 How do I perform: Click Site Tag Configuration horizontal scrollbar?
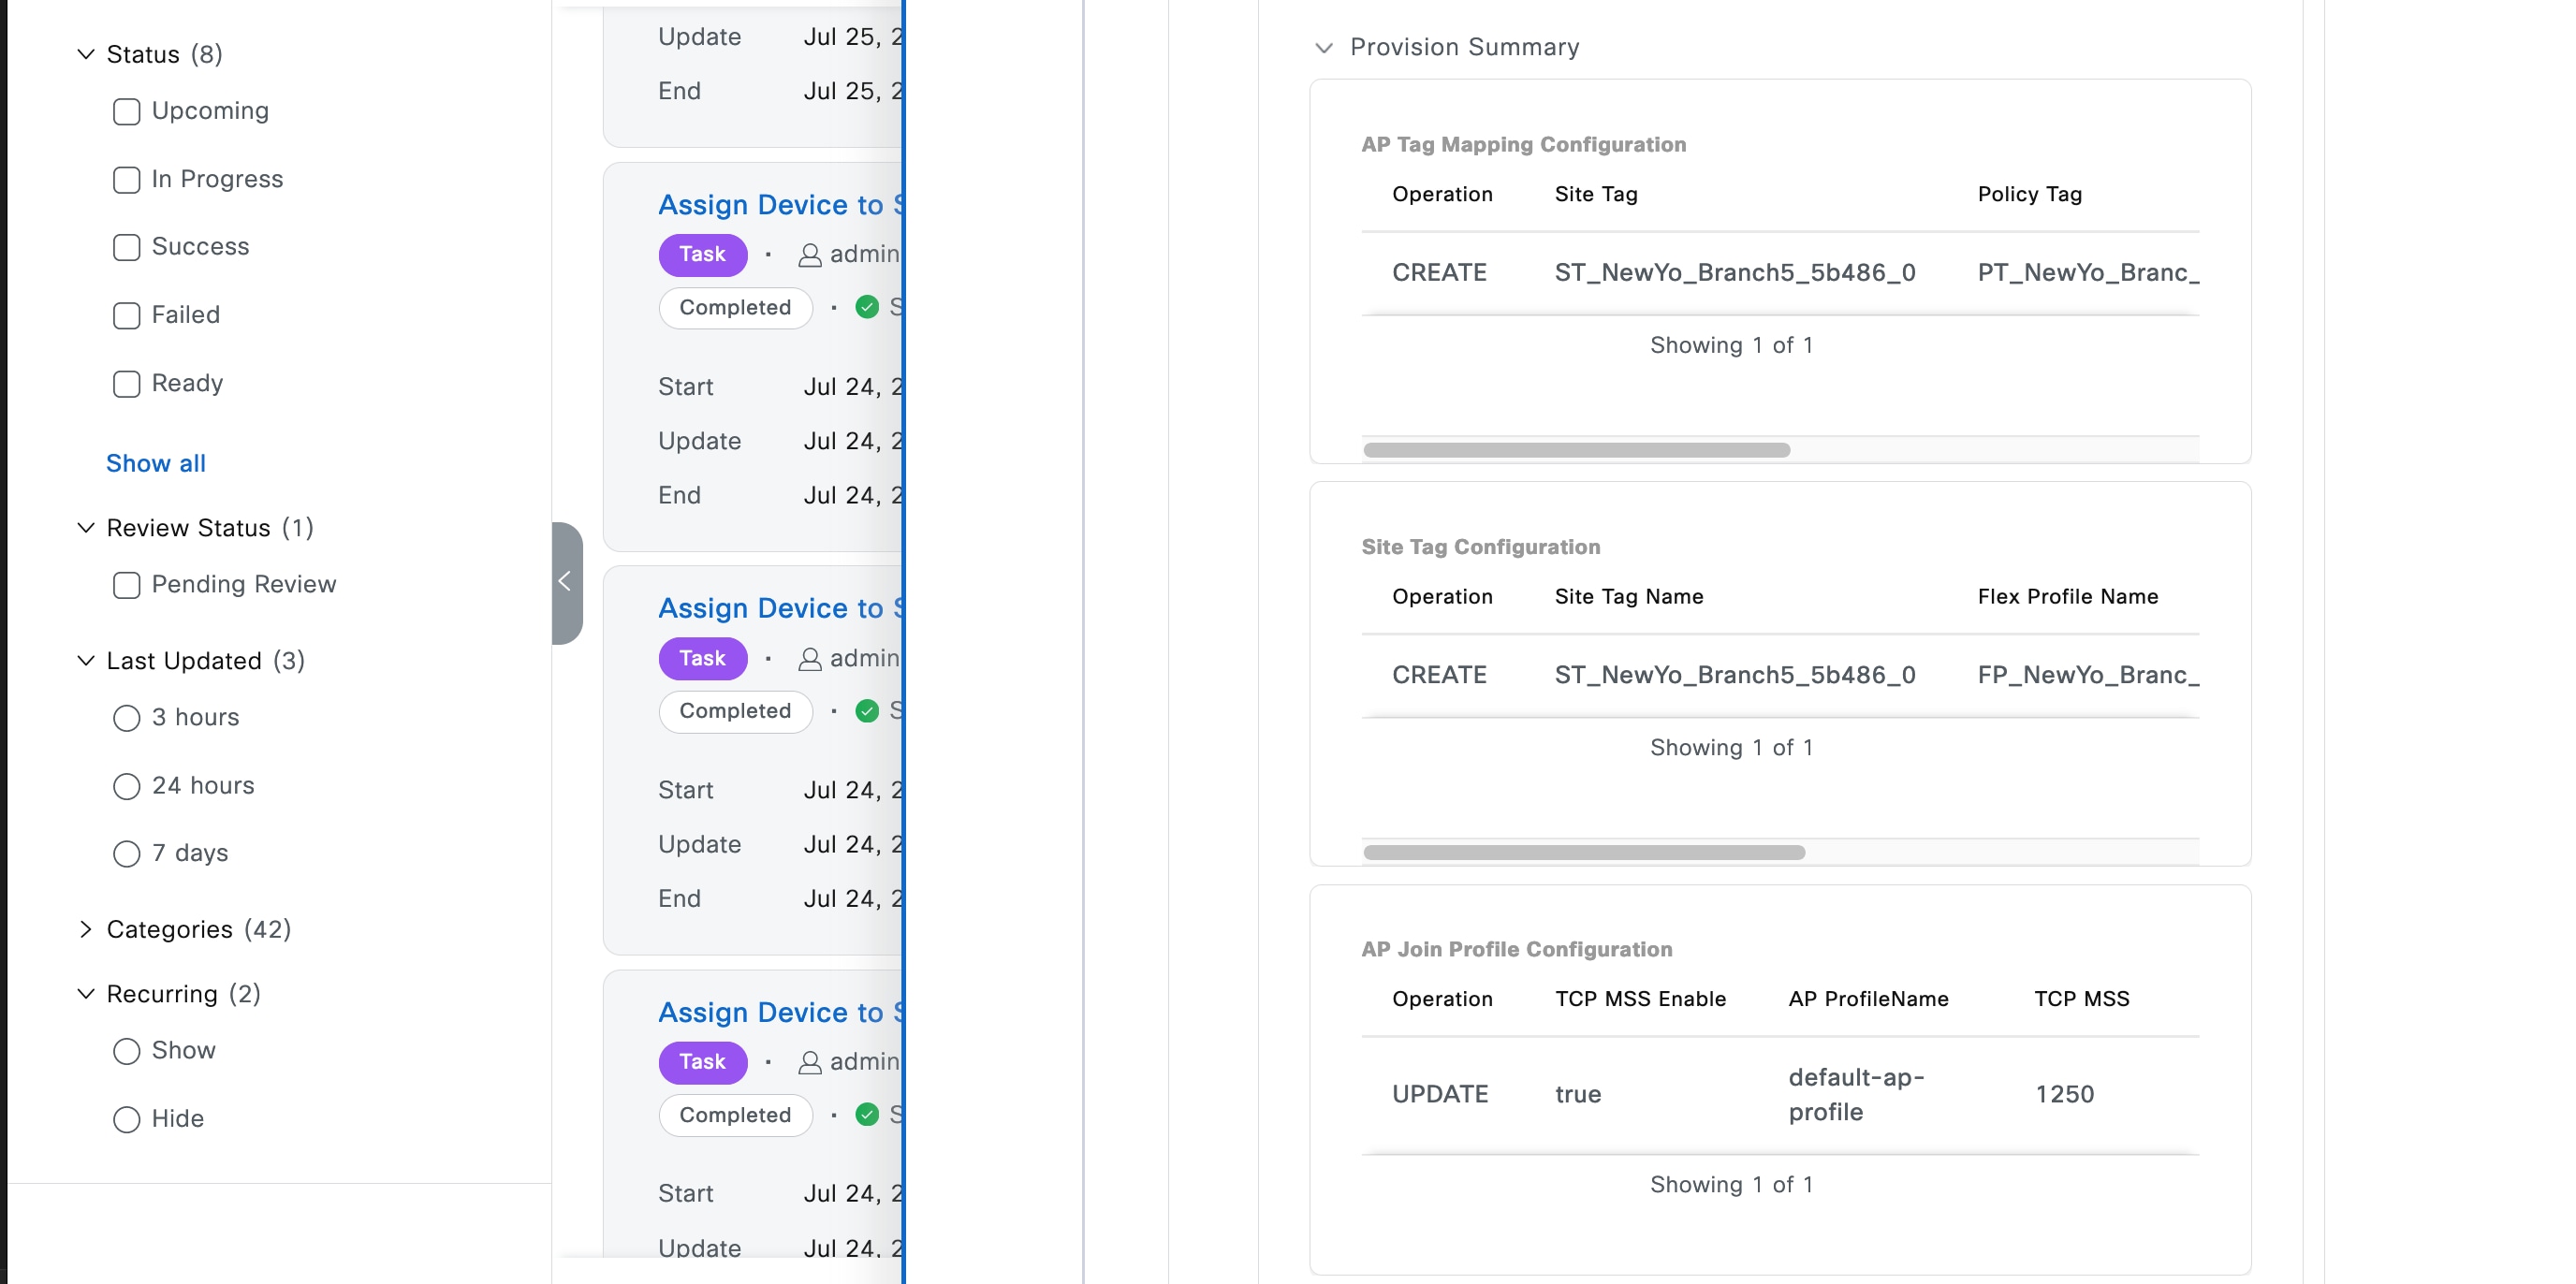[1583, 853]
